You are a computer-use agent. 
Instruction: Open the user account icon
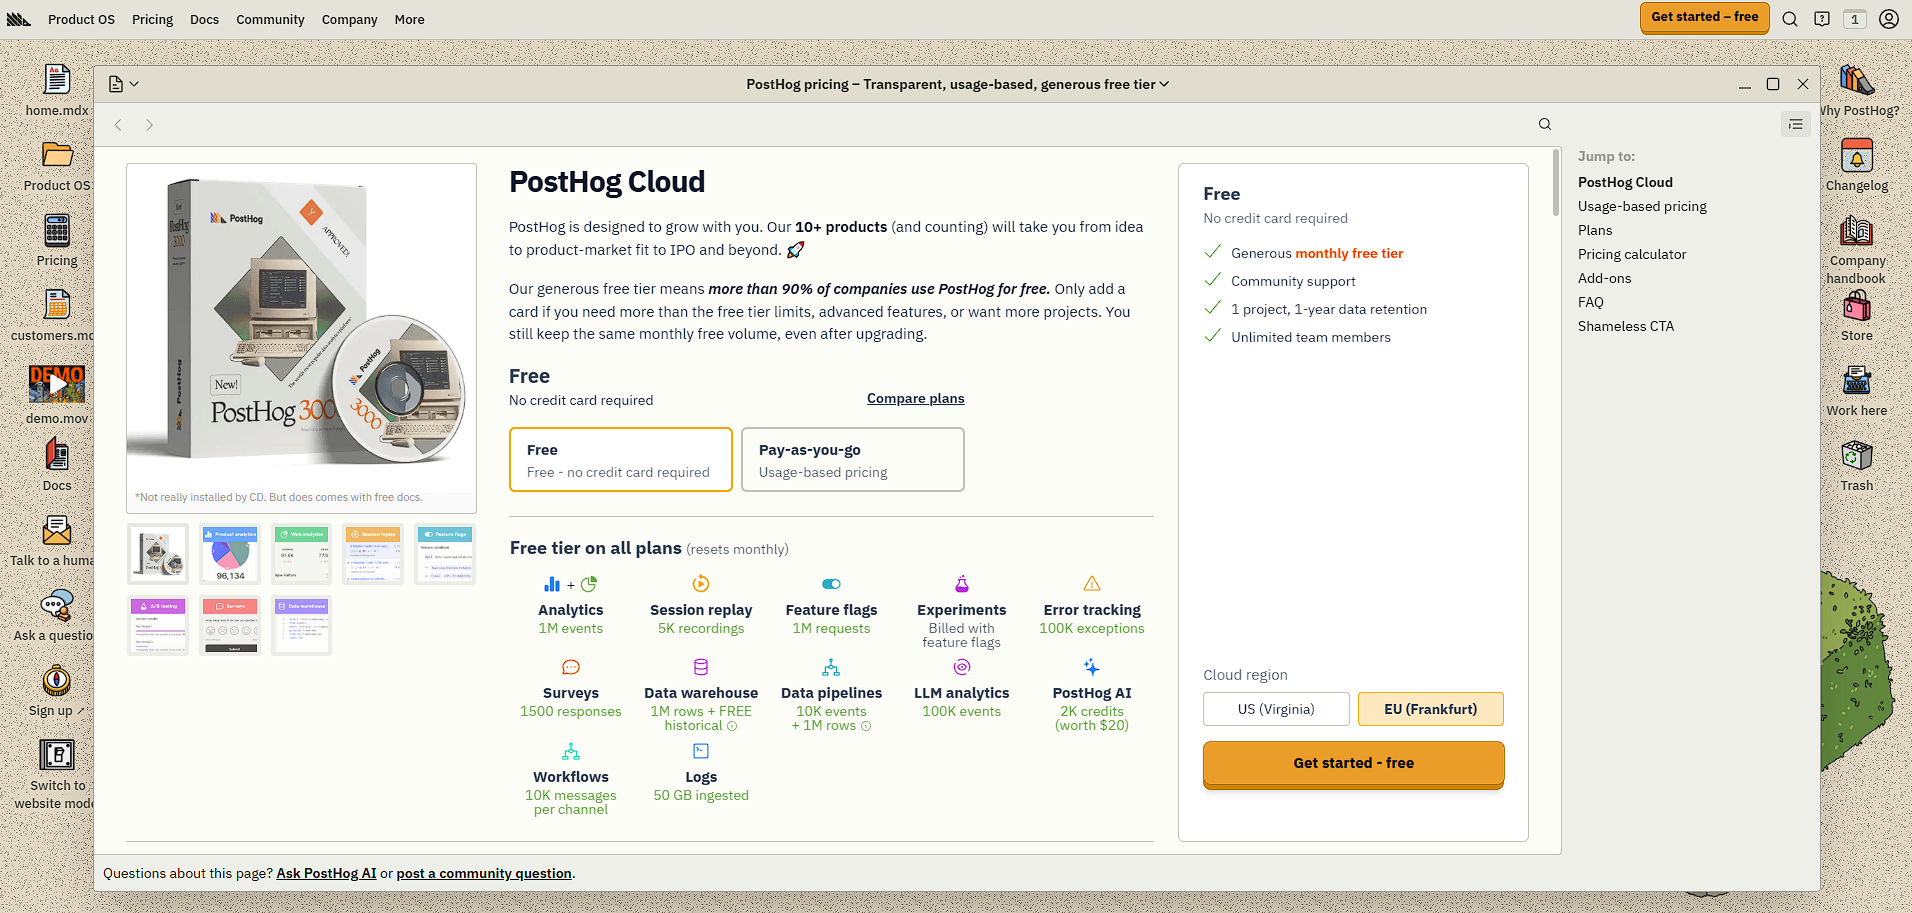click(x=1888, y=19)
